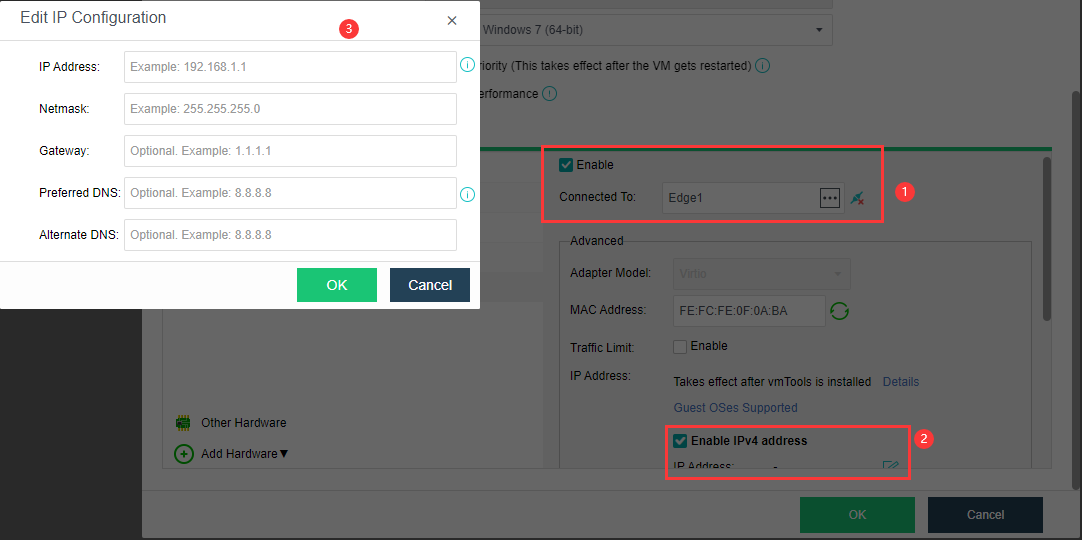Cancel the Edit IP Configuration dialog
This screenshot has height=540, width=1082.
coord(430,285)
